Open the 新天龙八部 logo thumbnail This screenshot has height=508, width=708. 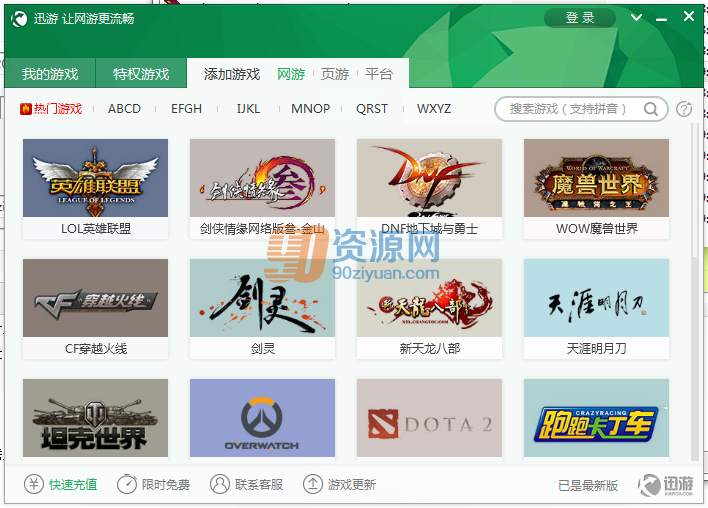click(429, 298)
